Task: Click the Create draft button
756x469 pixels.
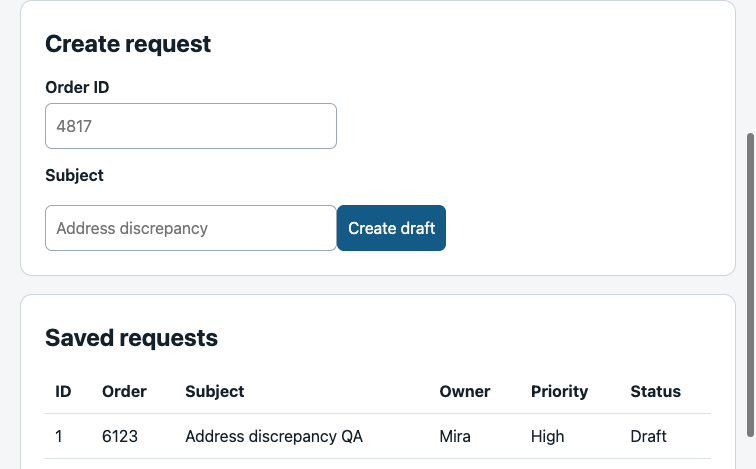Action: [392, 228]
